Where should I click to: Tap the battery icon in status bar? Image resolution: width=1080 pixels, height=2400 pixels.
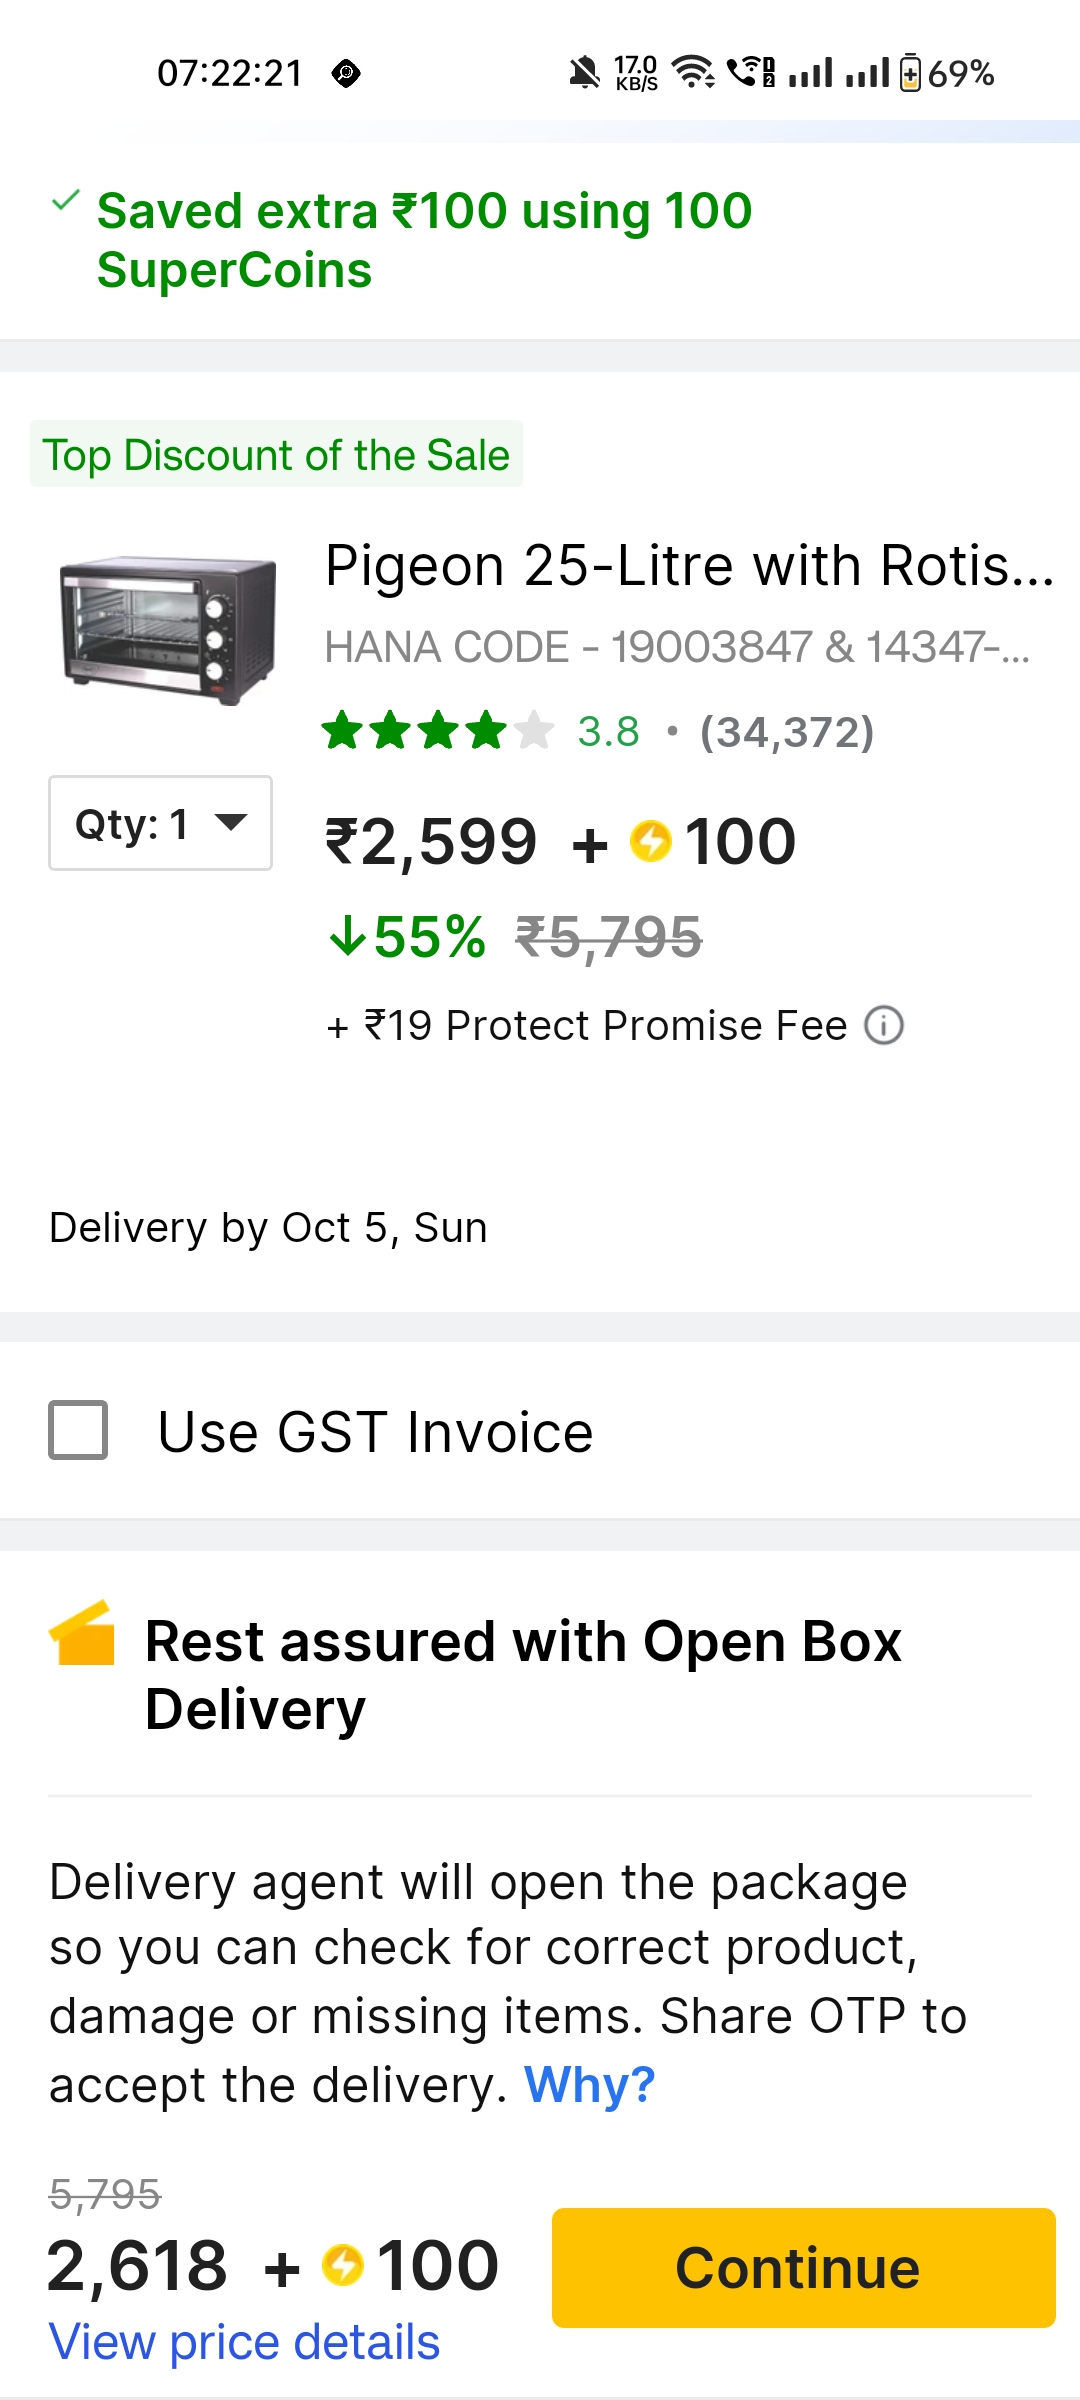coord(910,73)
